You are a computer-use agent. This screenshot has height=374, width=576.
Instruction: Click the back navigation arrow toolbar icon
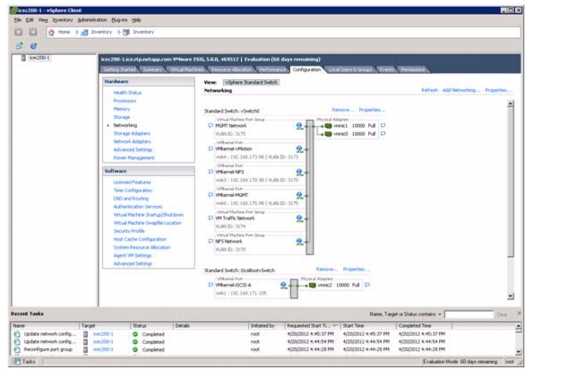point(18,32)
